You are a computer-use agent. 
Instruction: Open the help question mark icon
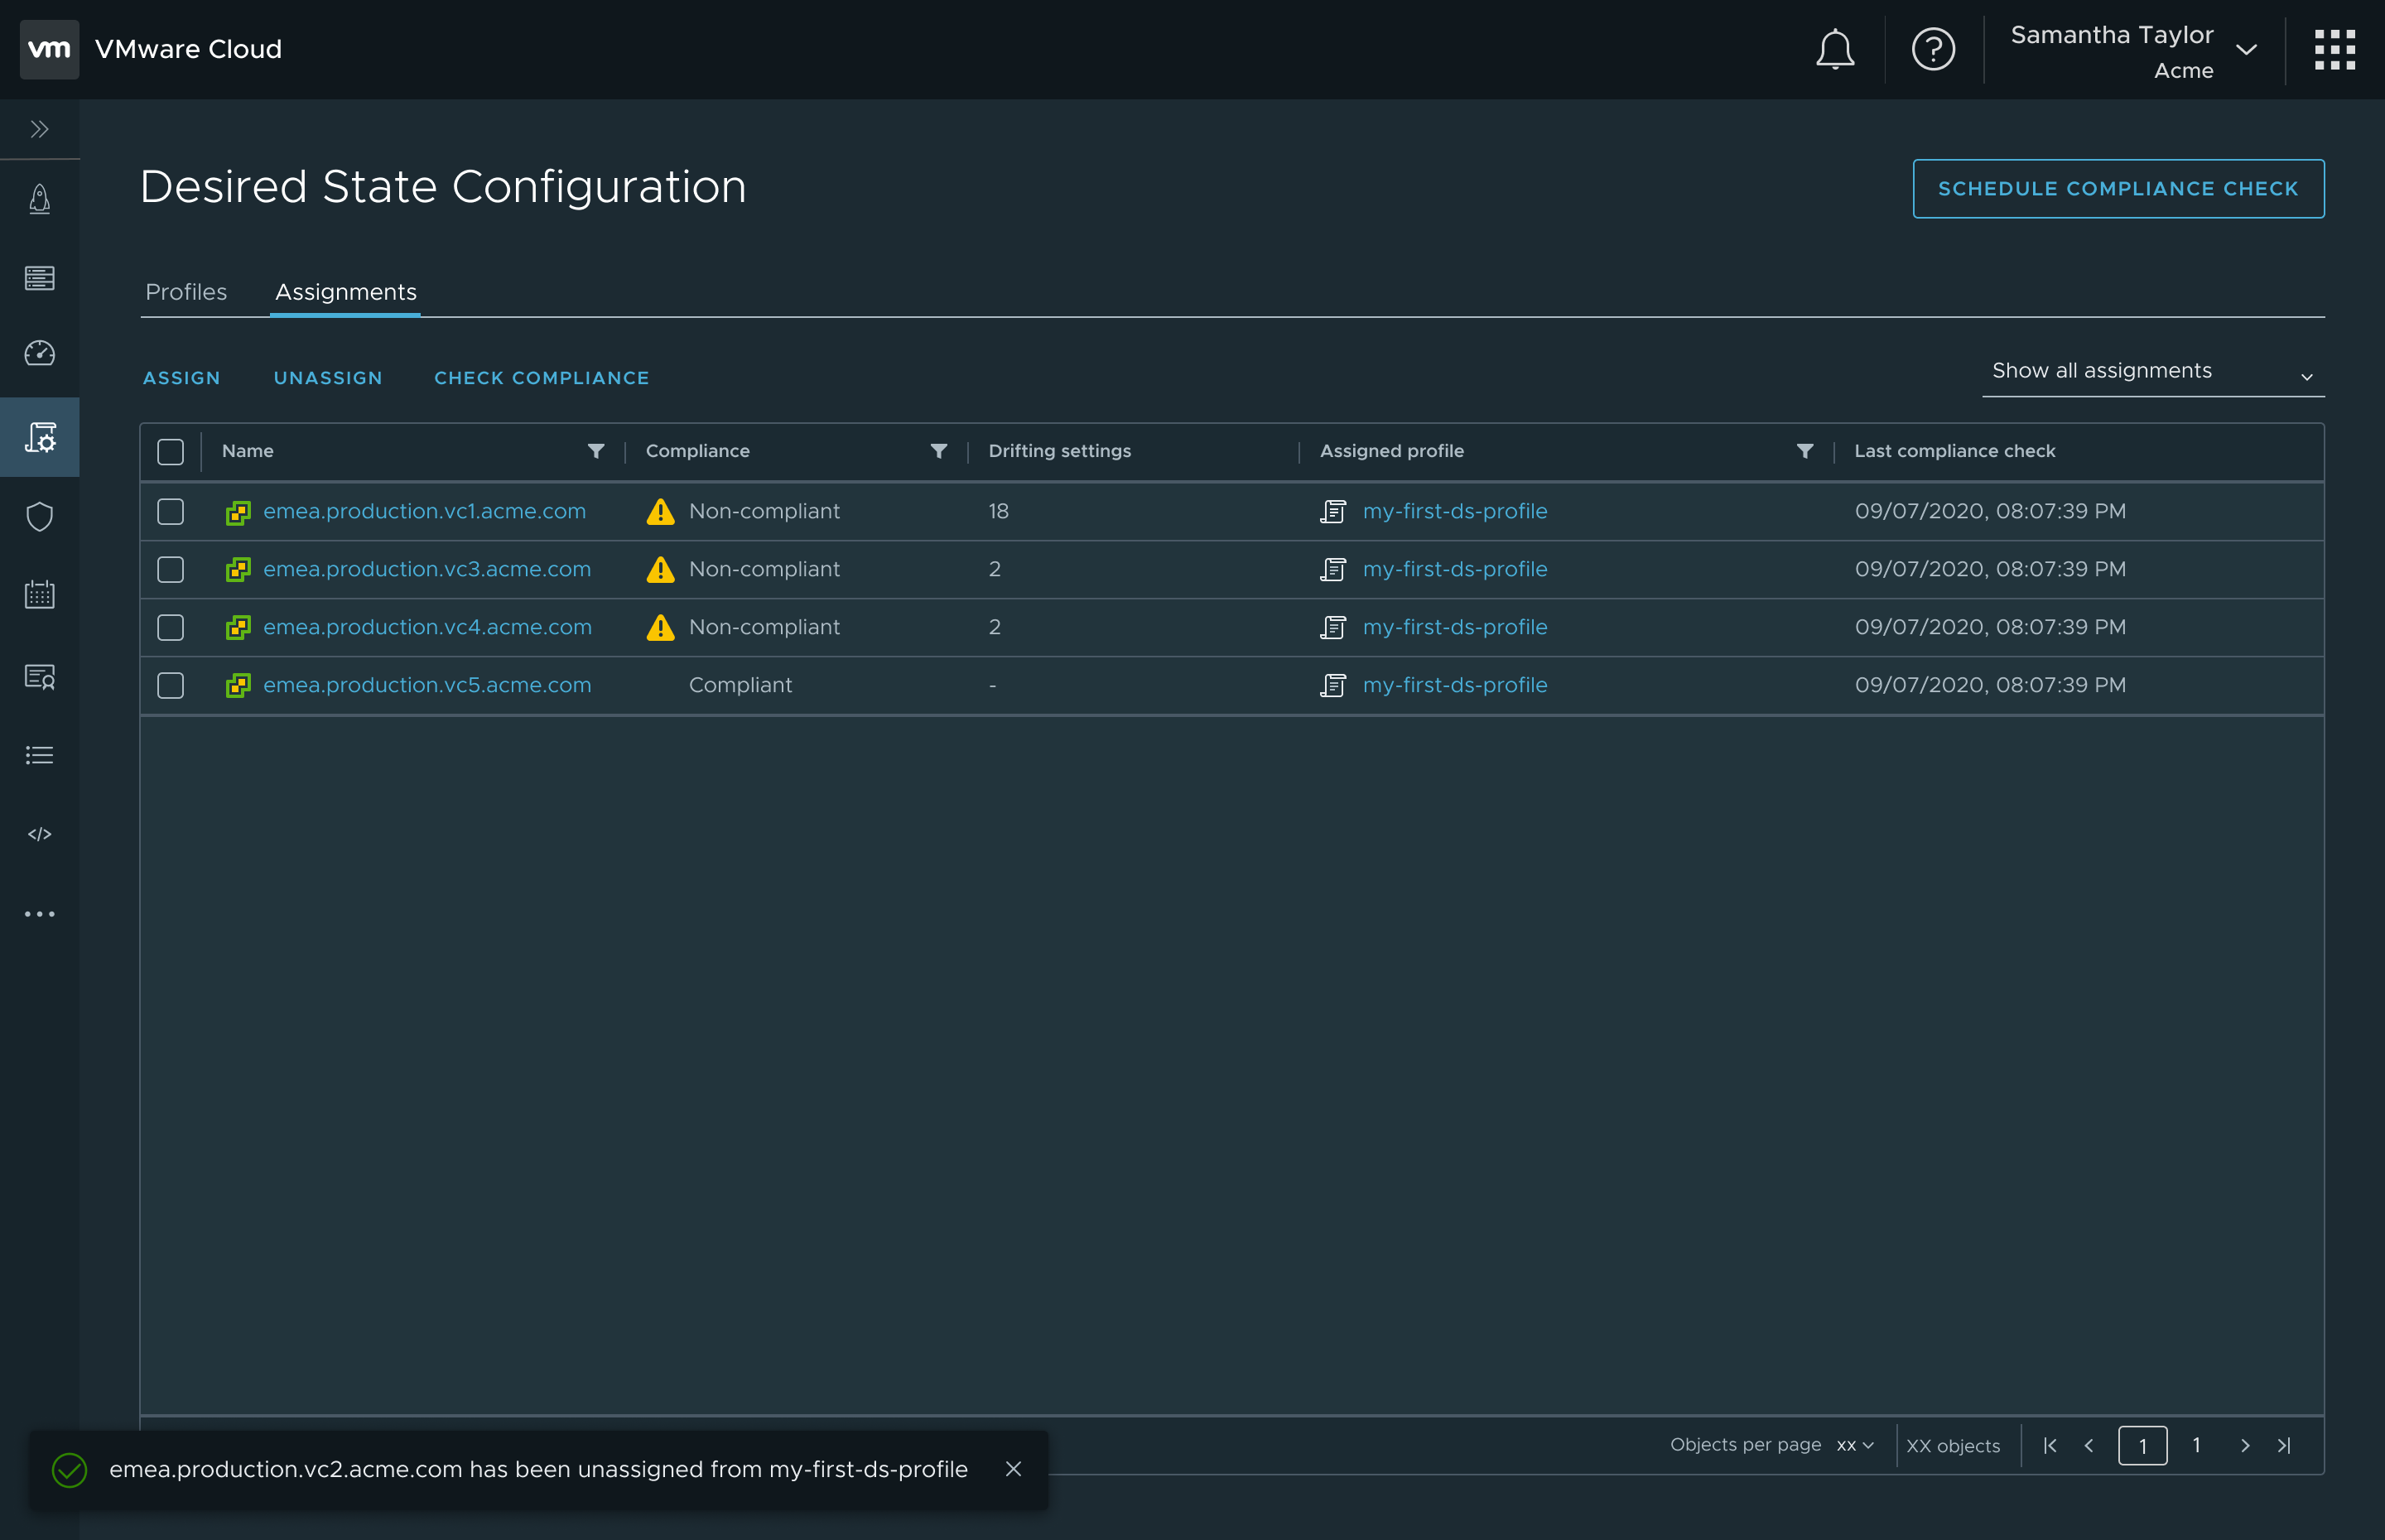(1933, 49)
